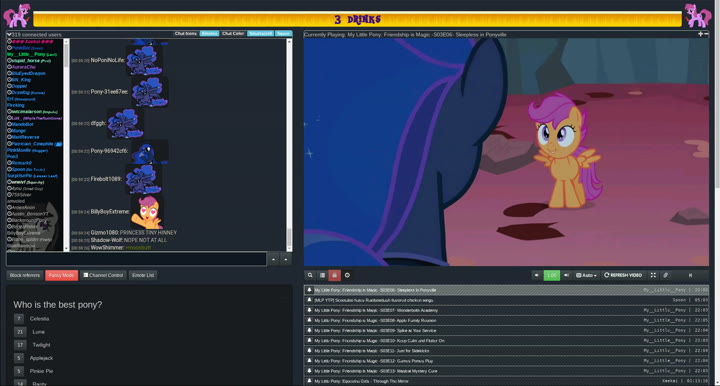Skip to the next video icon

(x=690, y=275)
